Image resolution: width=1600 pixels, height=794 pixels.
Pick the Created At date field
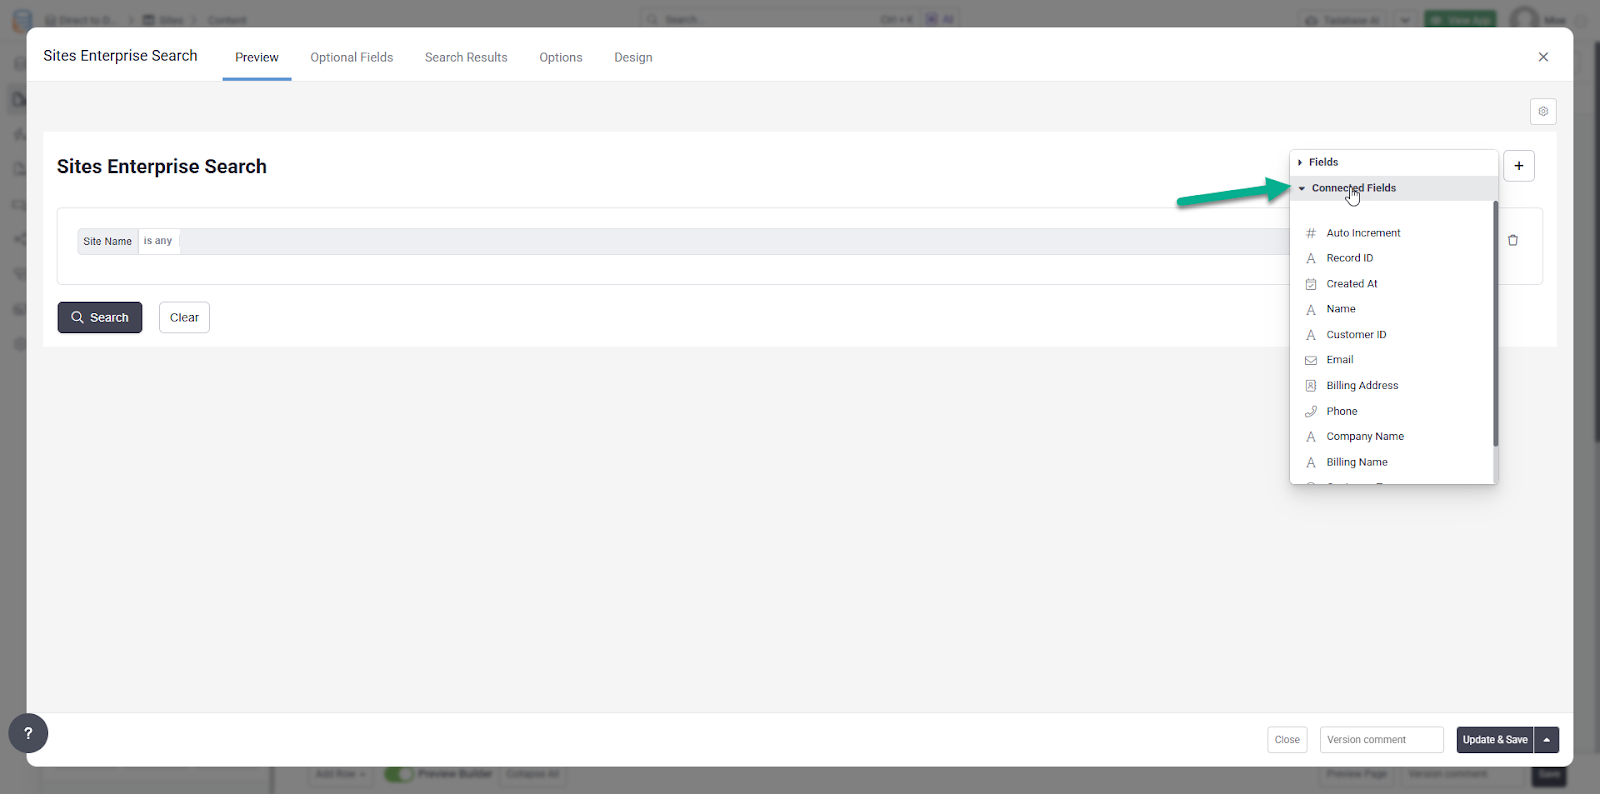(1351, 284)
